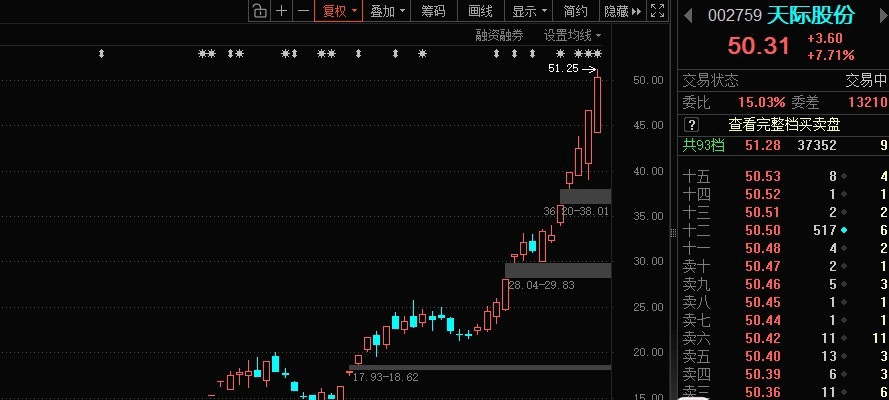889x400 pixels.
Task: Zoom out chart with minus button
Action: (303, 11)
